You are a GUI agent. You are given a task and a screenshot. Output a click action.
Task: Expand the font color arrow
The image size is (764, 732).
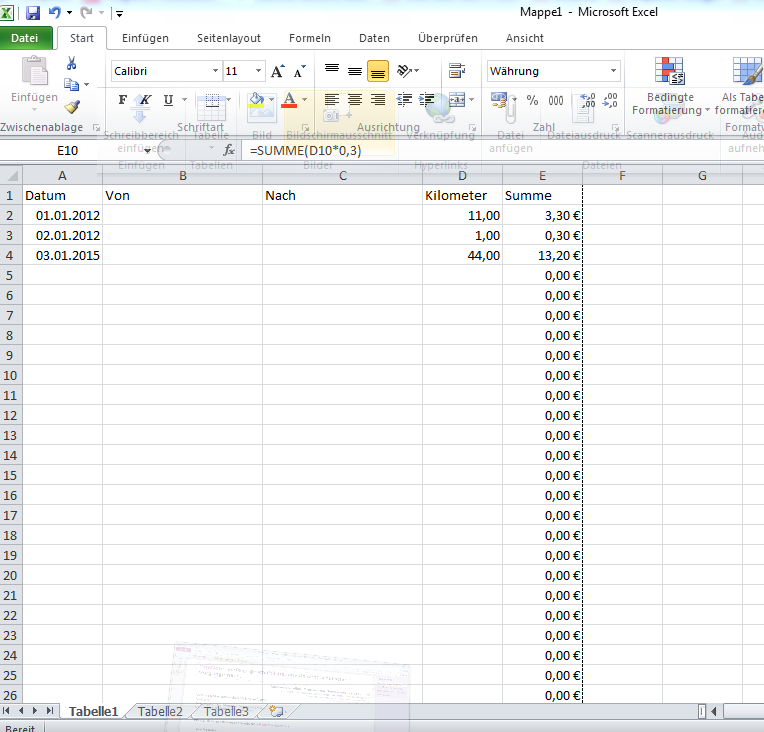pos(305,100)
